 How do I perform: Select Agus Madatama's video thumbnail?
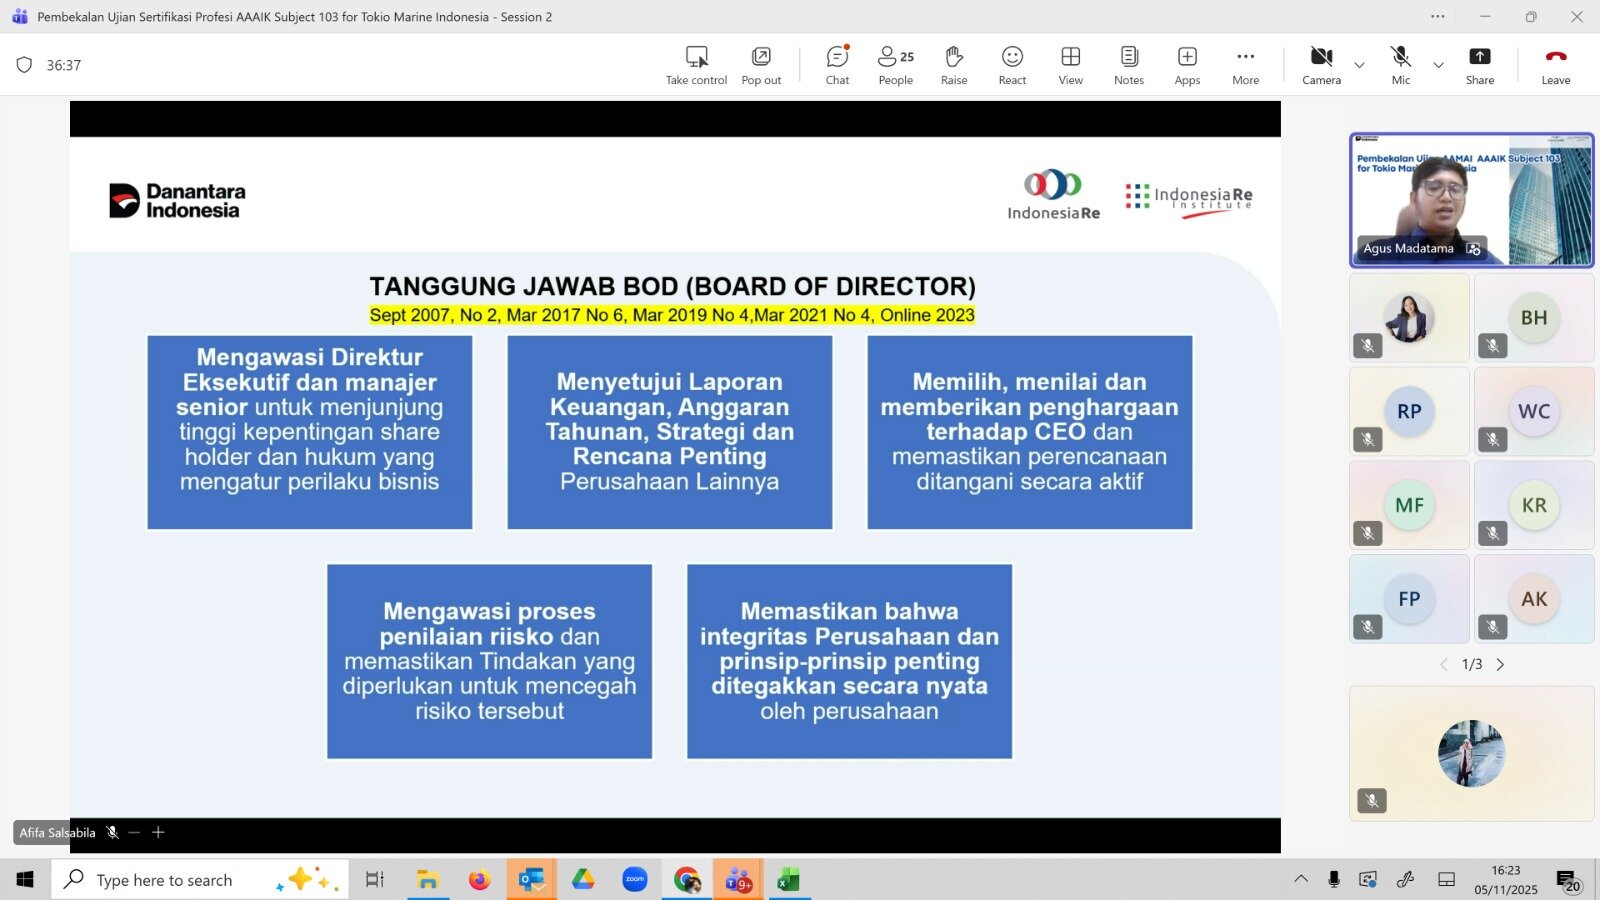click(x=1471, y=200)
